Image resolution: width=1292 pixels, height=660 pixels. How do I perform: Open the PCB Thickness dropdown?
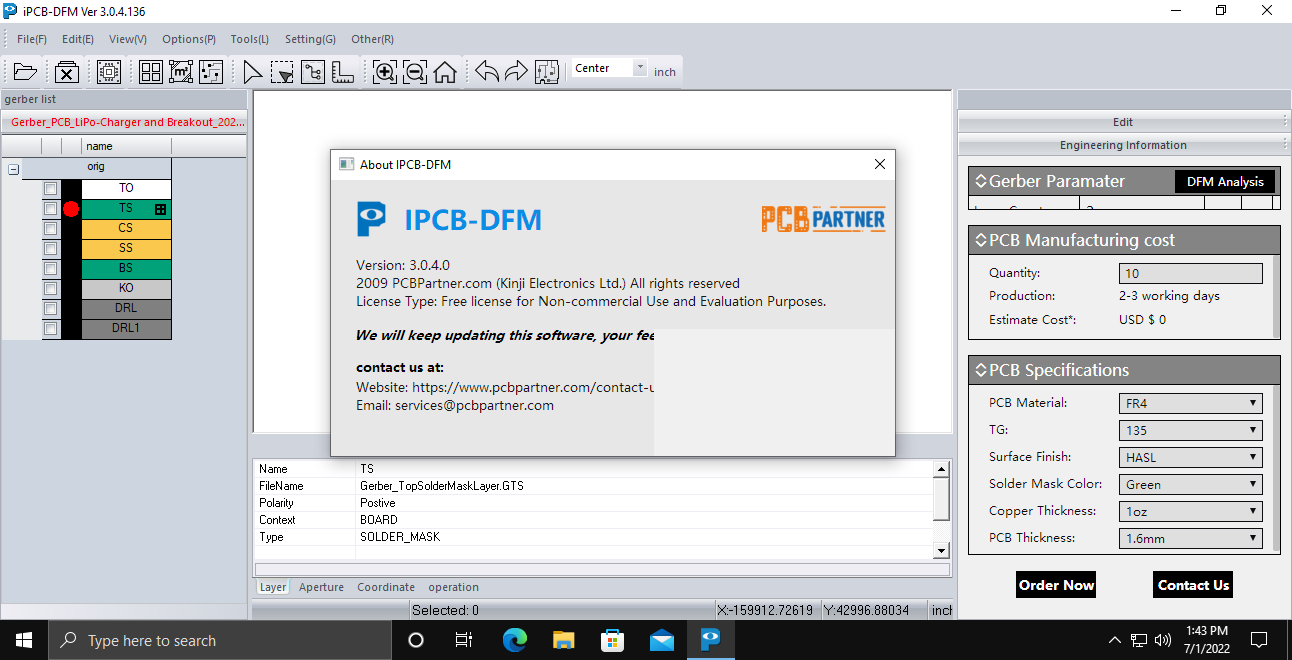click(1190, 538)
